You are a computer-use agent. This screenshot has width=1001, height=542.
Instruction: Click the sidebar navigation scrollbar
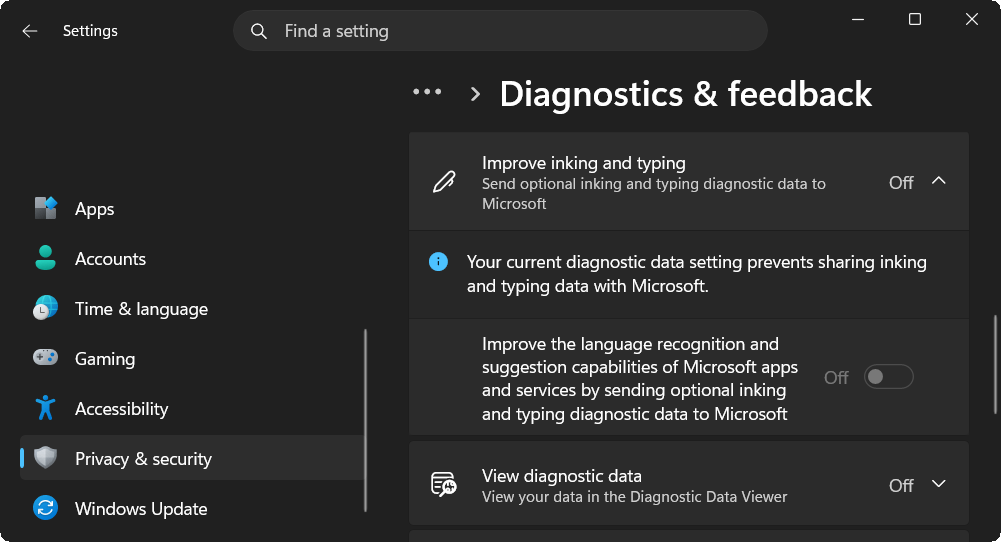click(366, 420)
